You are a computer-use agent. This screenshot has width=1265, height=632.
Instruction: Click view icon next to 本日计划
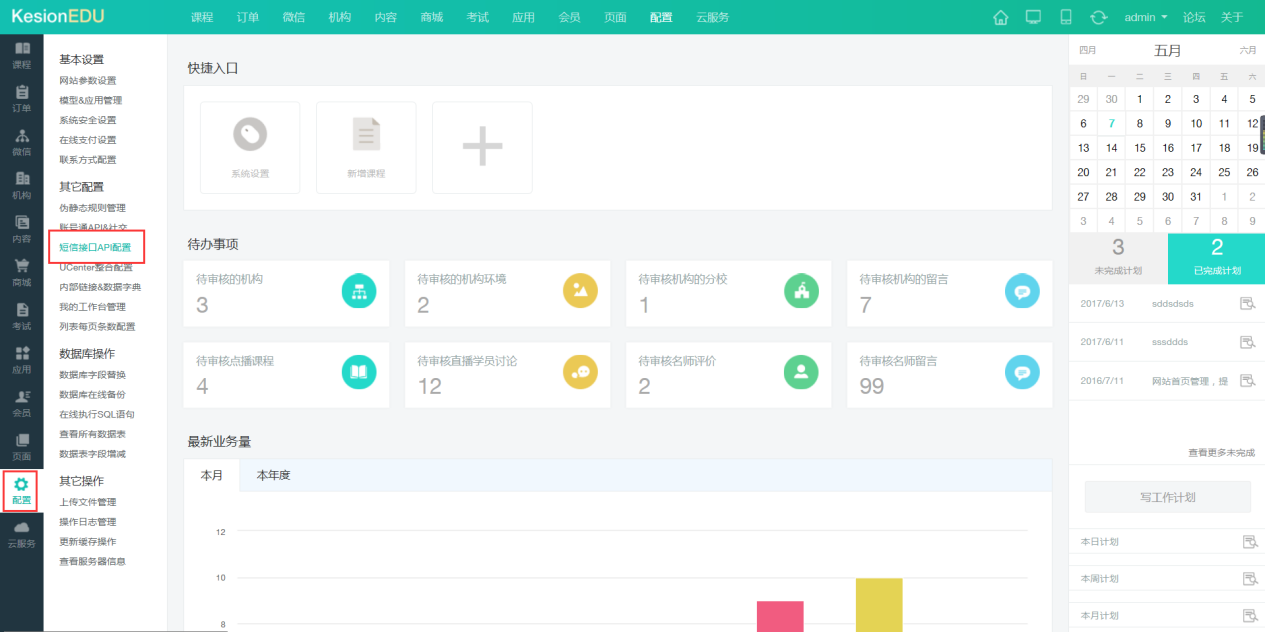[1248, 542]
